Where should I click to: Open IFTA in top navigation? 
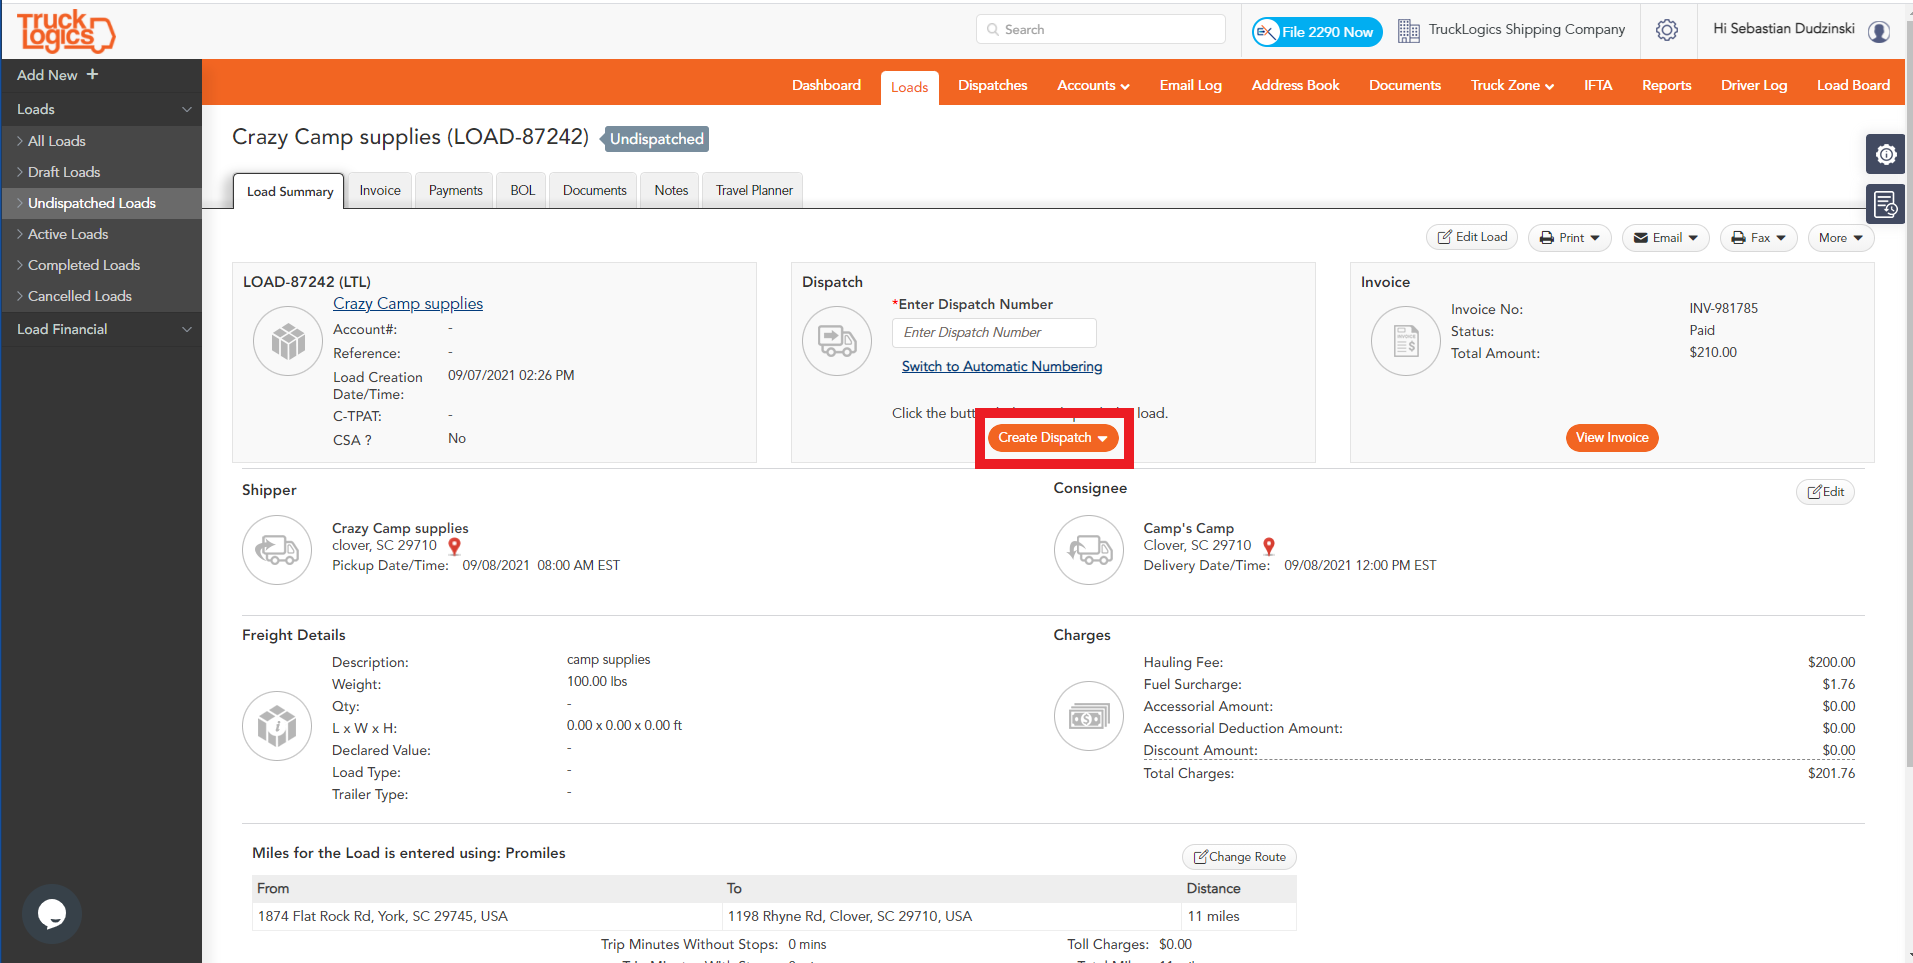(x=1598, y=85)
